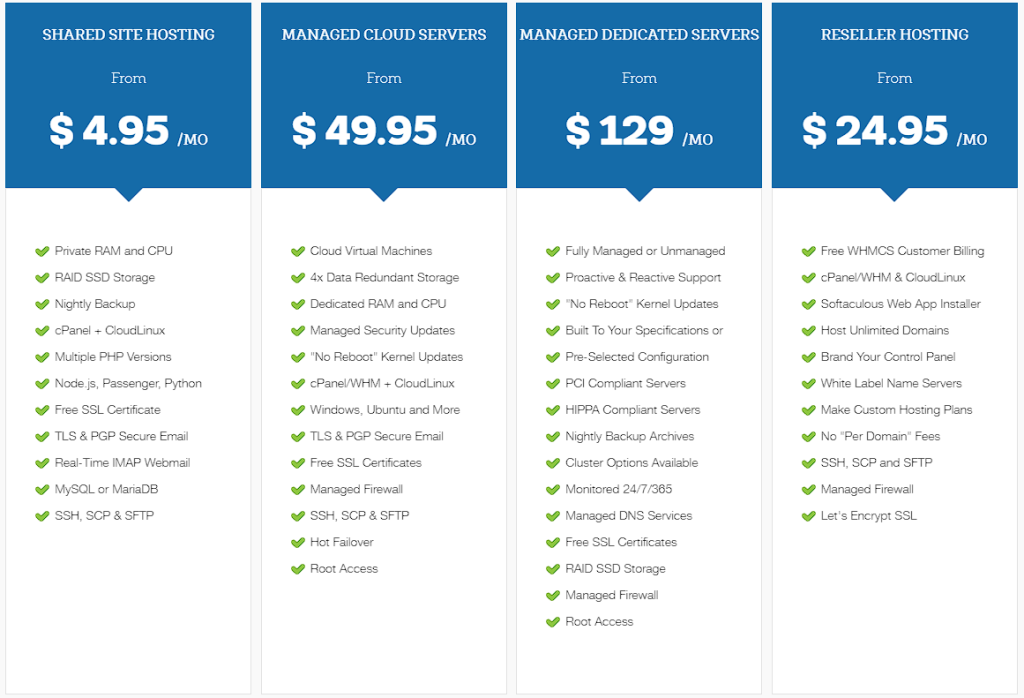Click the $ 4.95 /MO price
1024x698 pixels.
pos(128,131)
